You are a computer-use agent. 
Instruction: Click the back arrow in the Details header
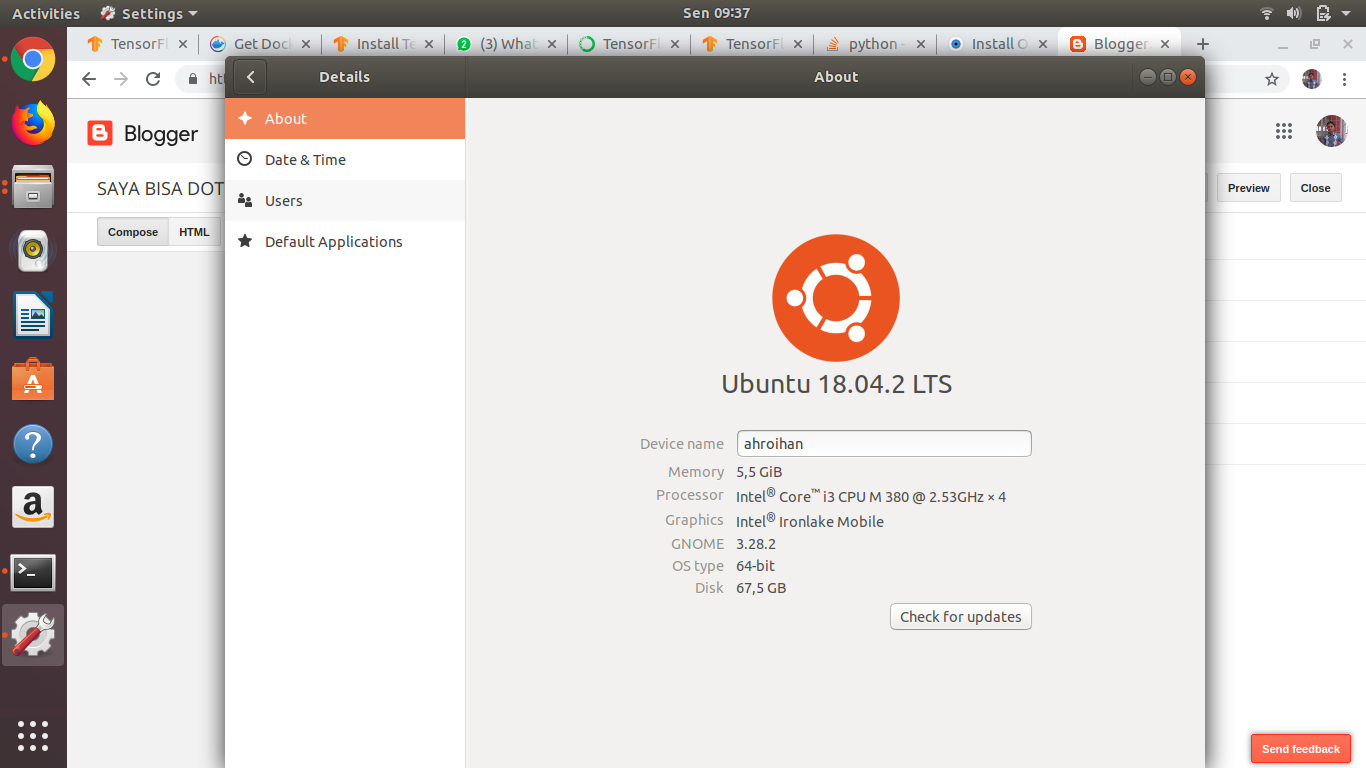[249, 77]
